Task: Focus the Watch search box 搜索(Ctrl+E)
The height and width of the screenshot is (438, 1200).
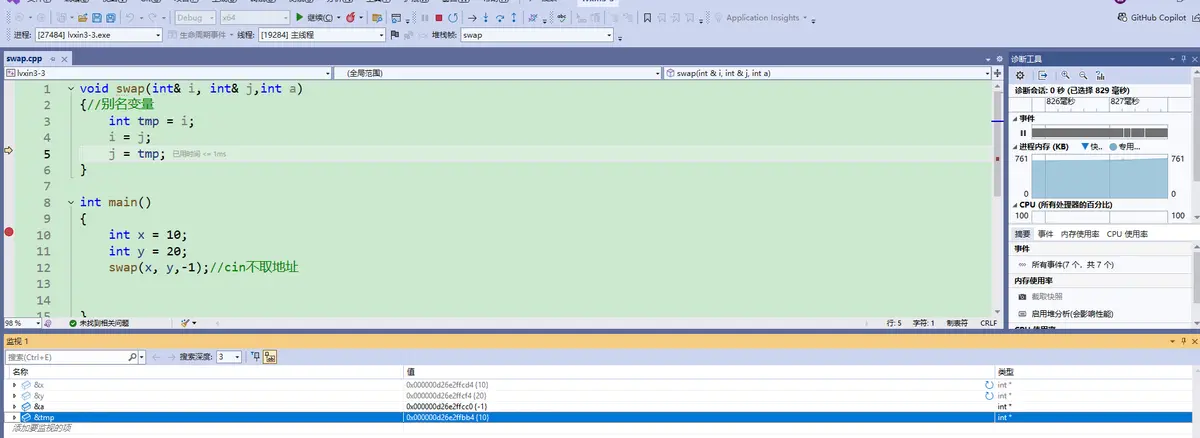Action: click(x=66, y=356)
